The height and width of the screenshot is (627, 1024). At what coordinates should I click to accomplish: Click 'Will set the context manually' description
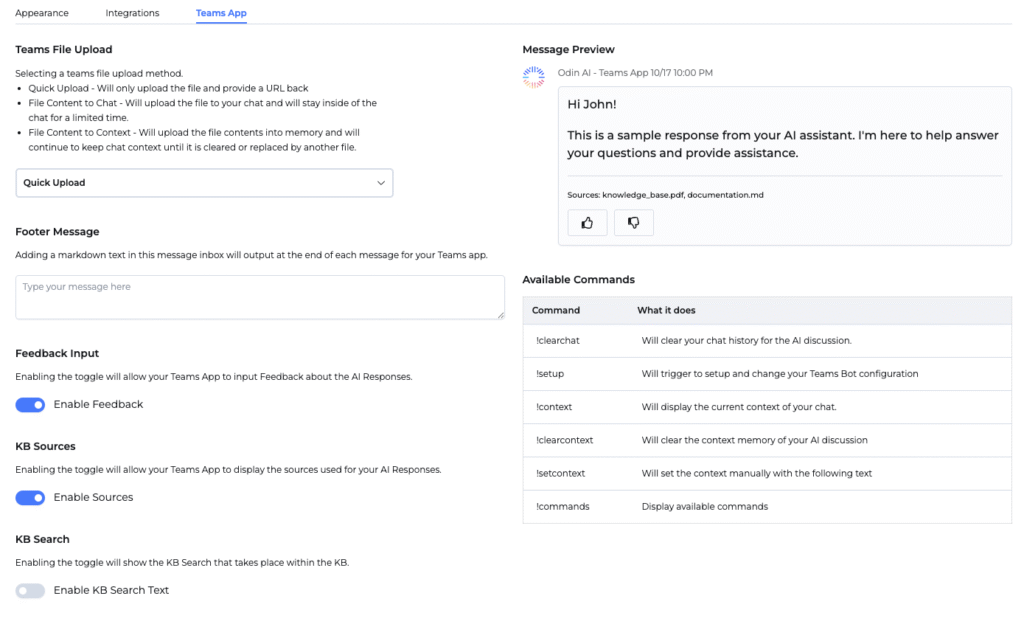756,474
